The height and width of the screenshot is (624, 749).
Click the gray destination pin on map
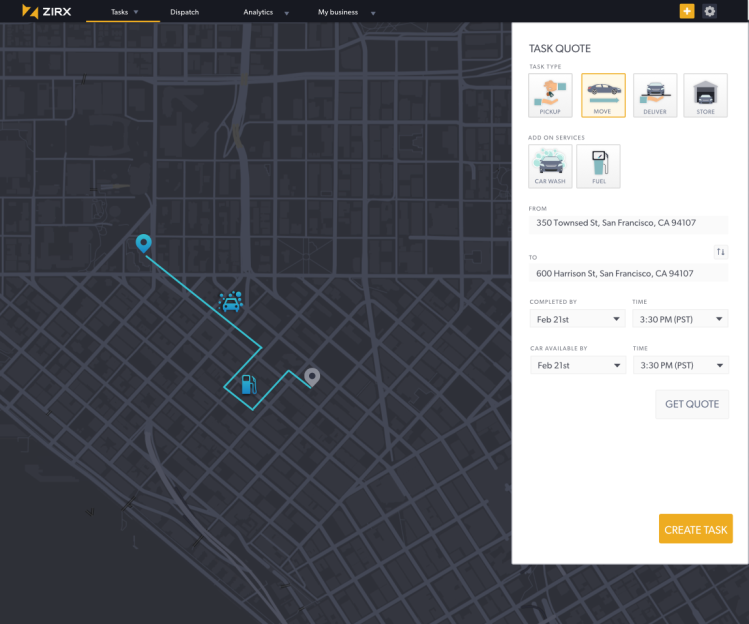point(312,377)
